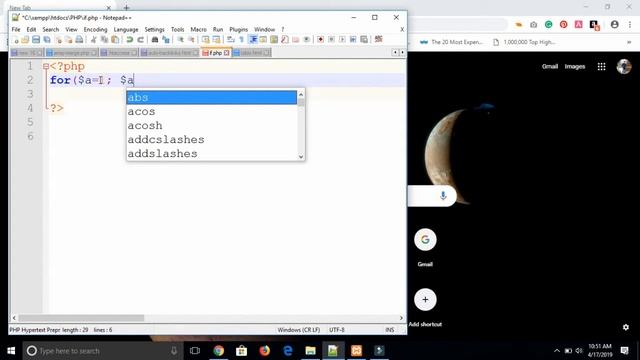Click the Save All toolbar icon
Screen dimensions: 640x360
(x=47, y=40)
